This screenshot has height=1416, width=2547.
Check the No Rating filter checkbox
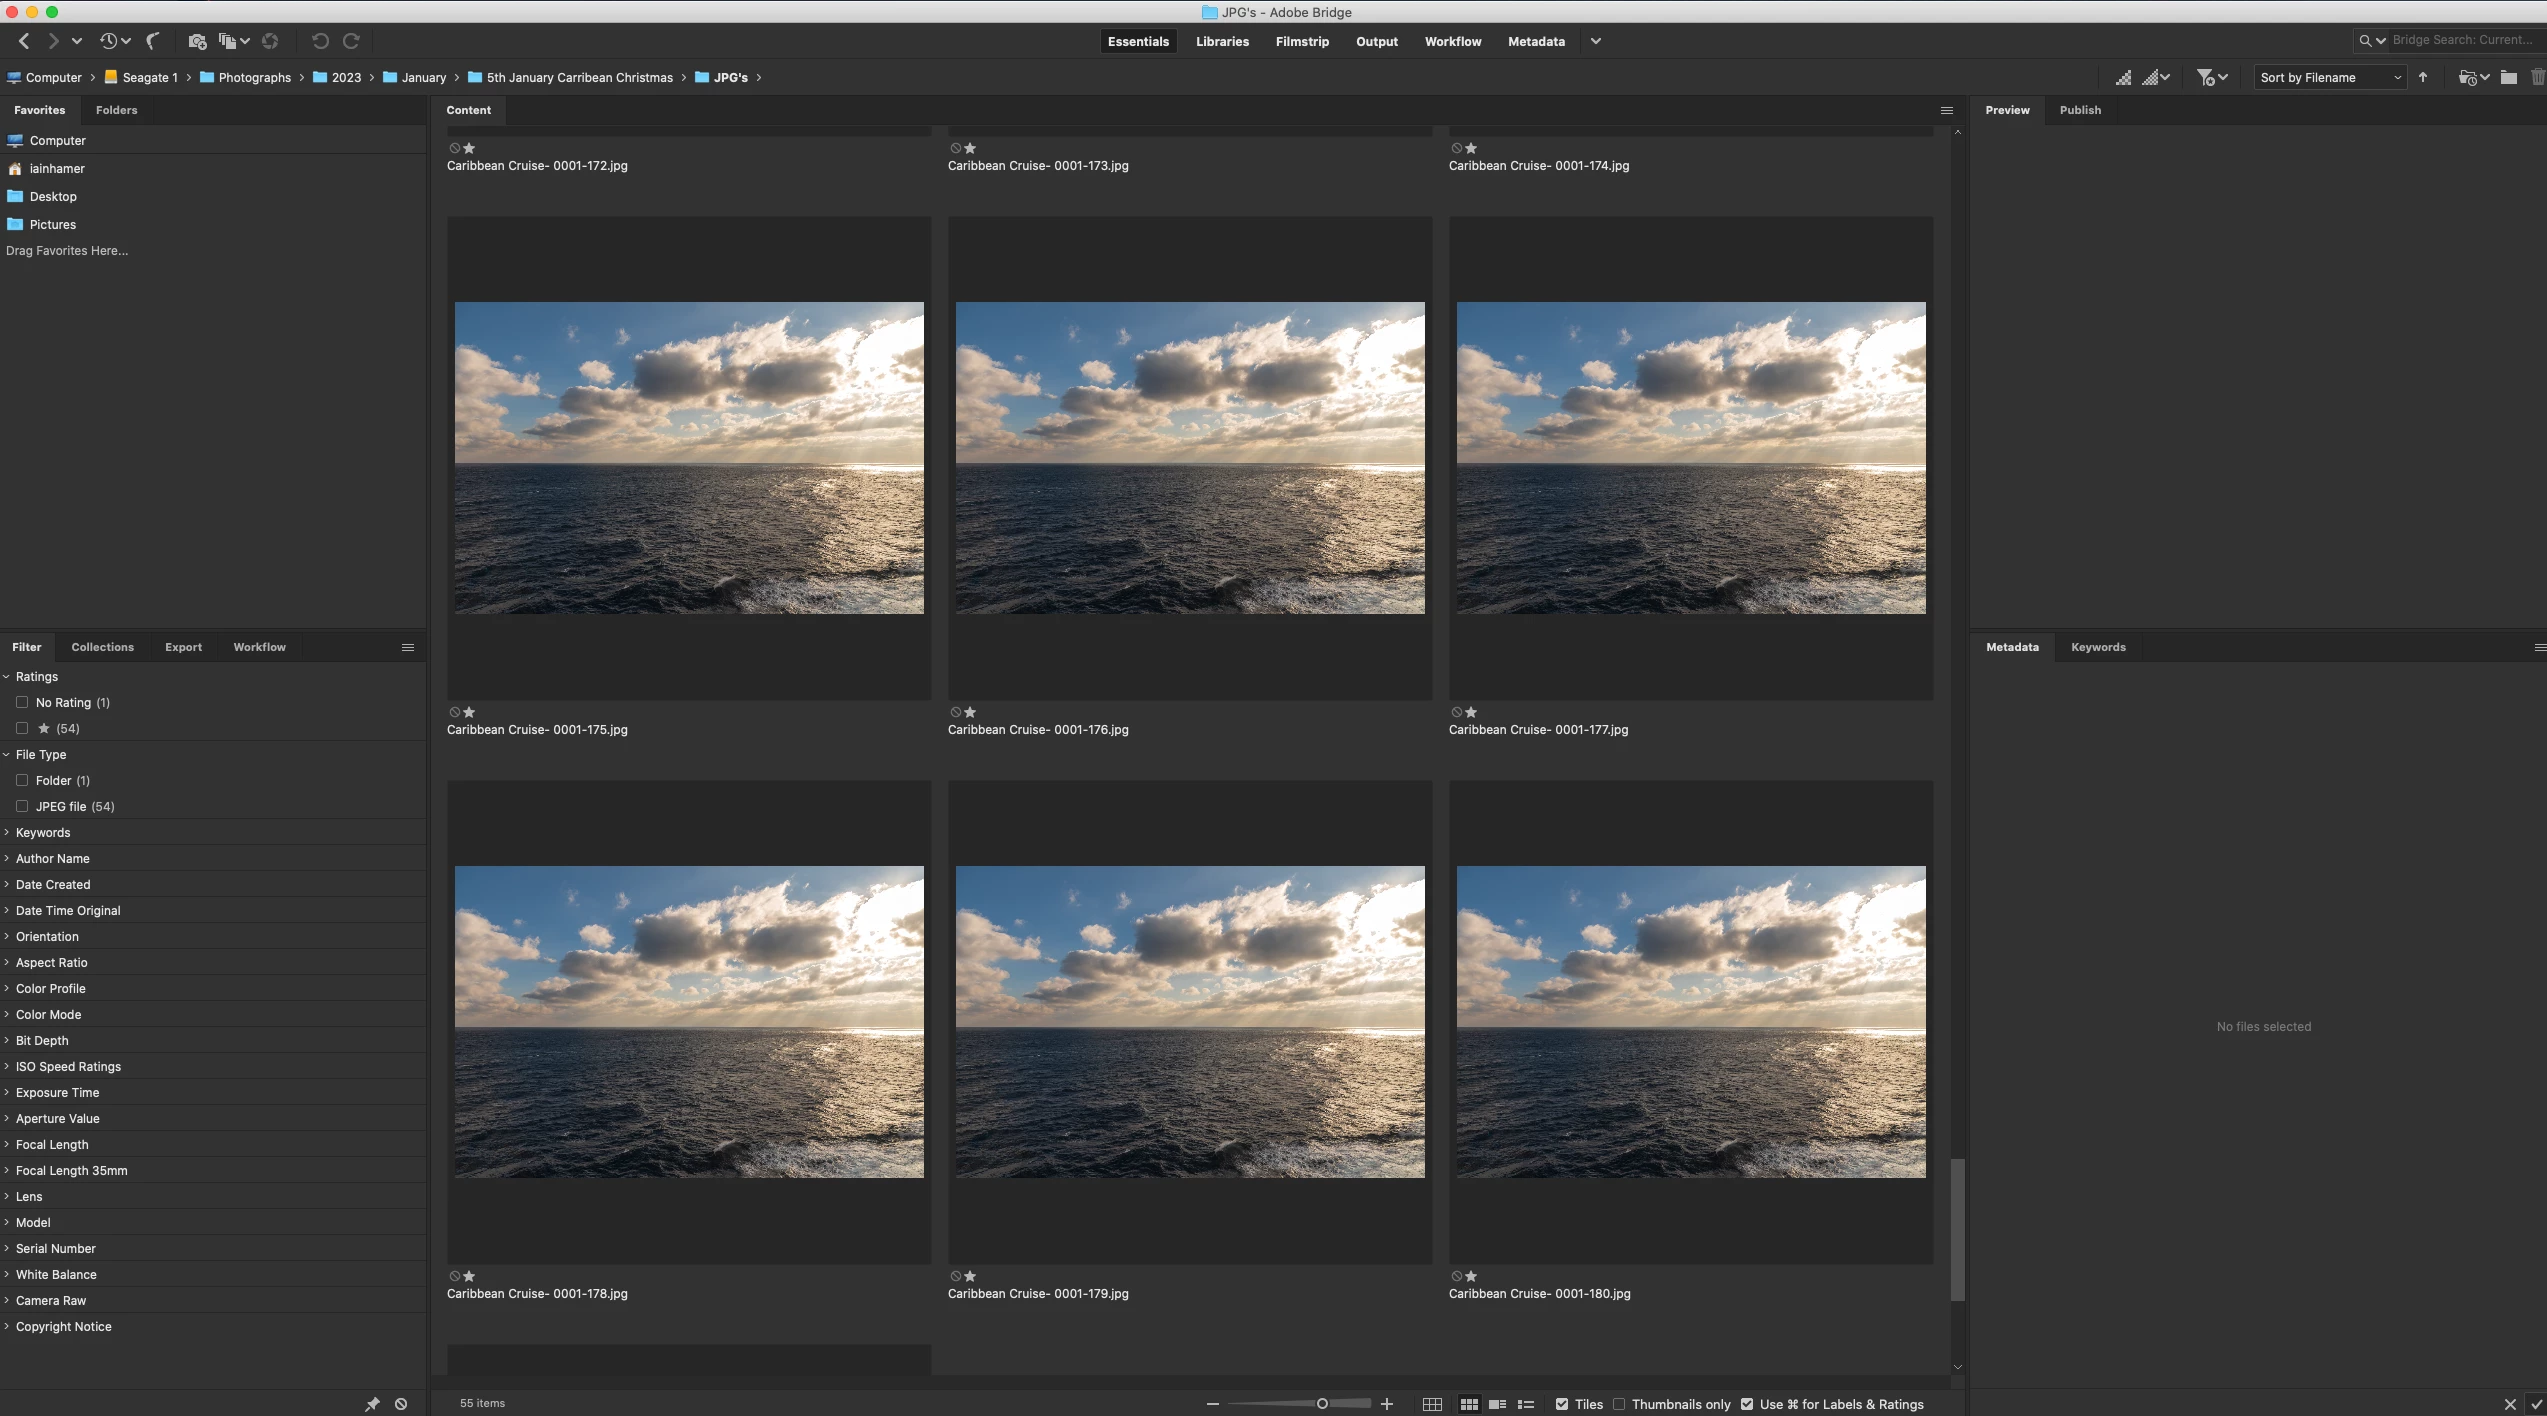click(x=22, y=702)
